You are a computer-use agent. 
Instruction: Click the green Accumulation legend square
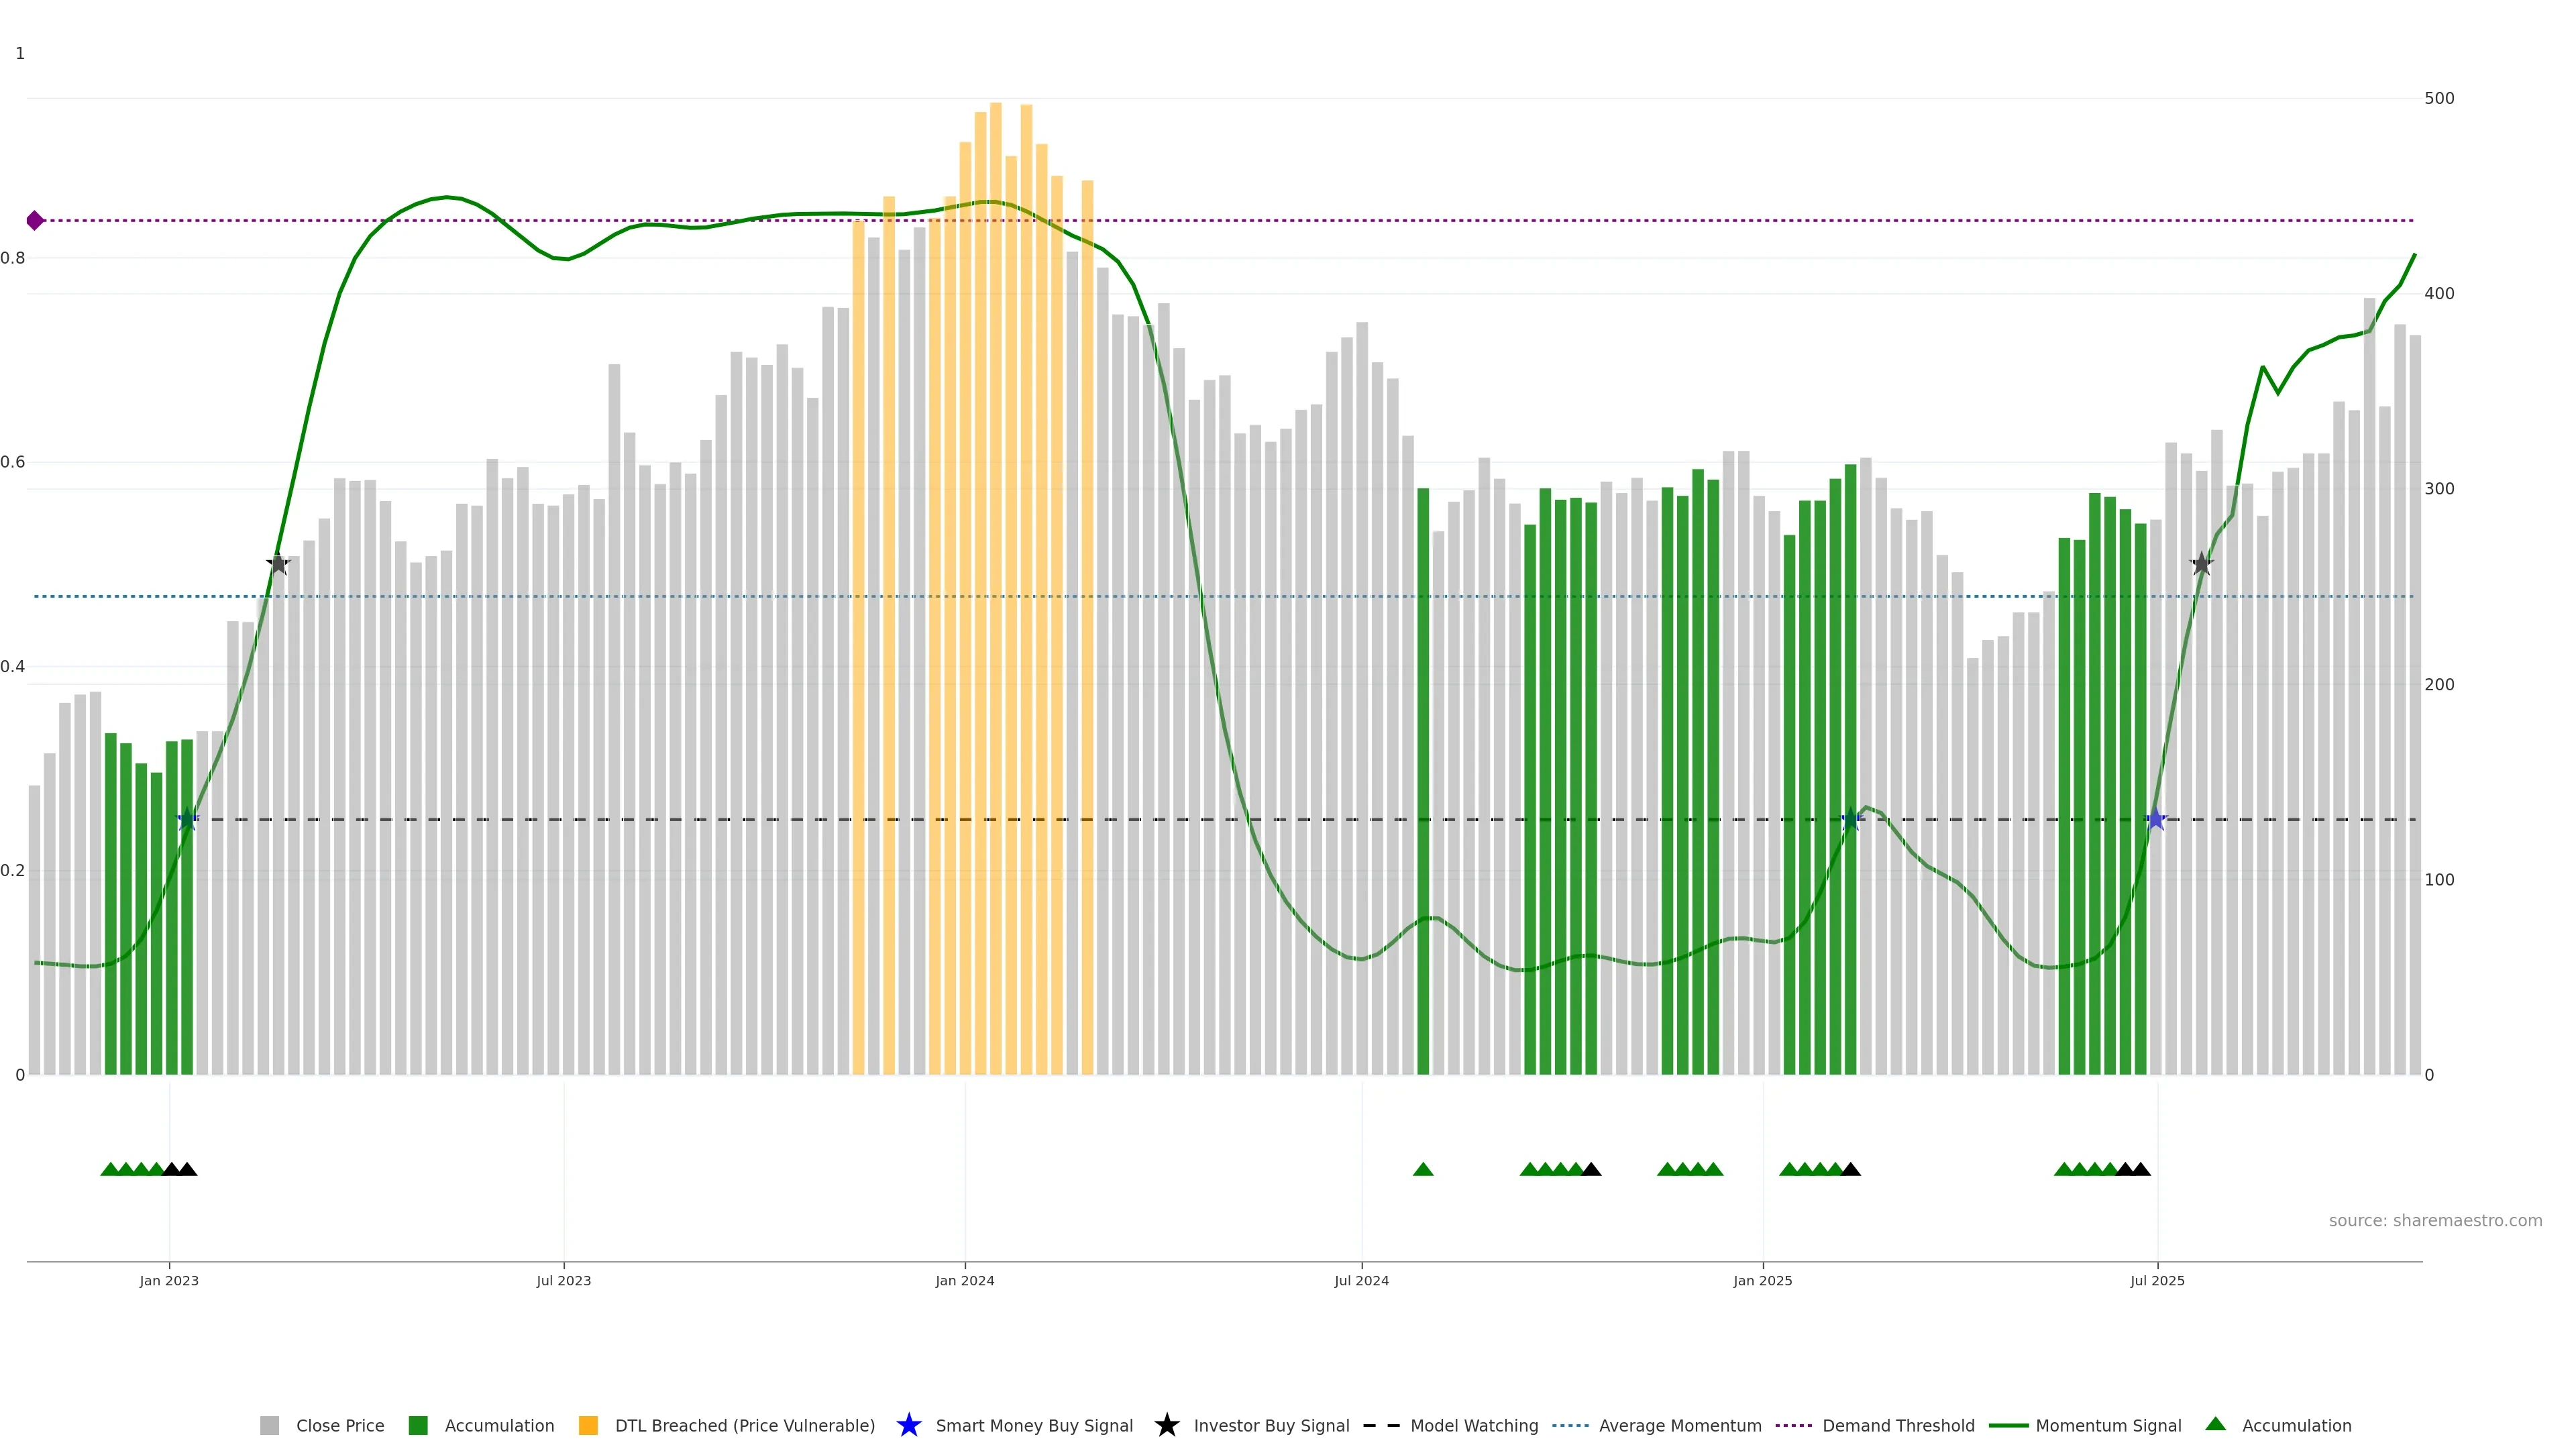pos(418,1425)
